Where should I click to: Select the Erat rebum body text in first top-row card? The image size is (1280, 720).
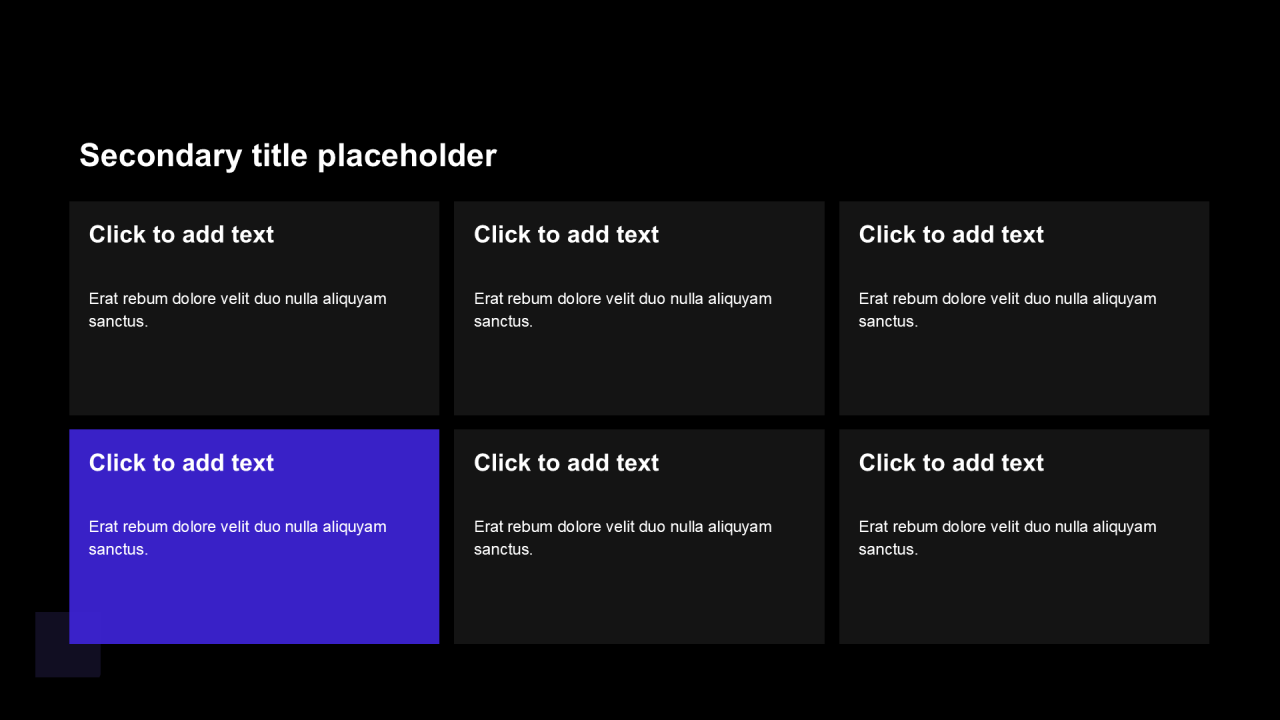tap(238, 310)
